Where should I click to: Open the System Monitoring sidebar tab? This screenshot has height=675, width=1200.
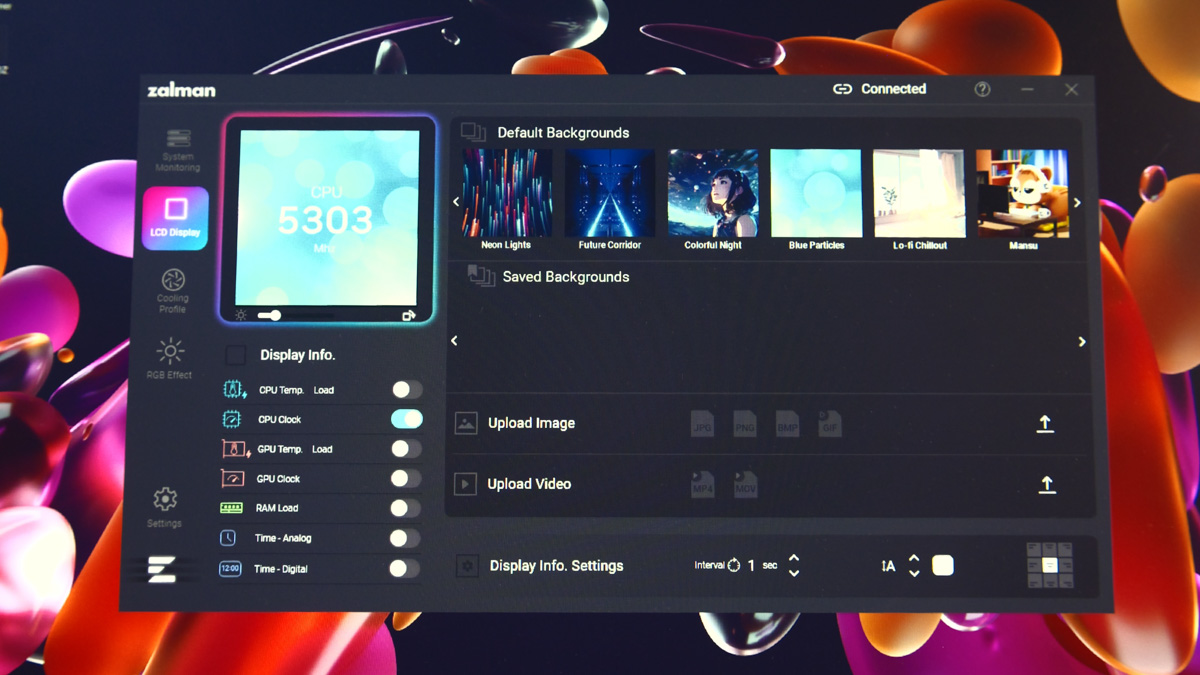(x=177, y=151)
